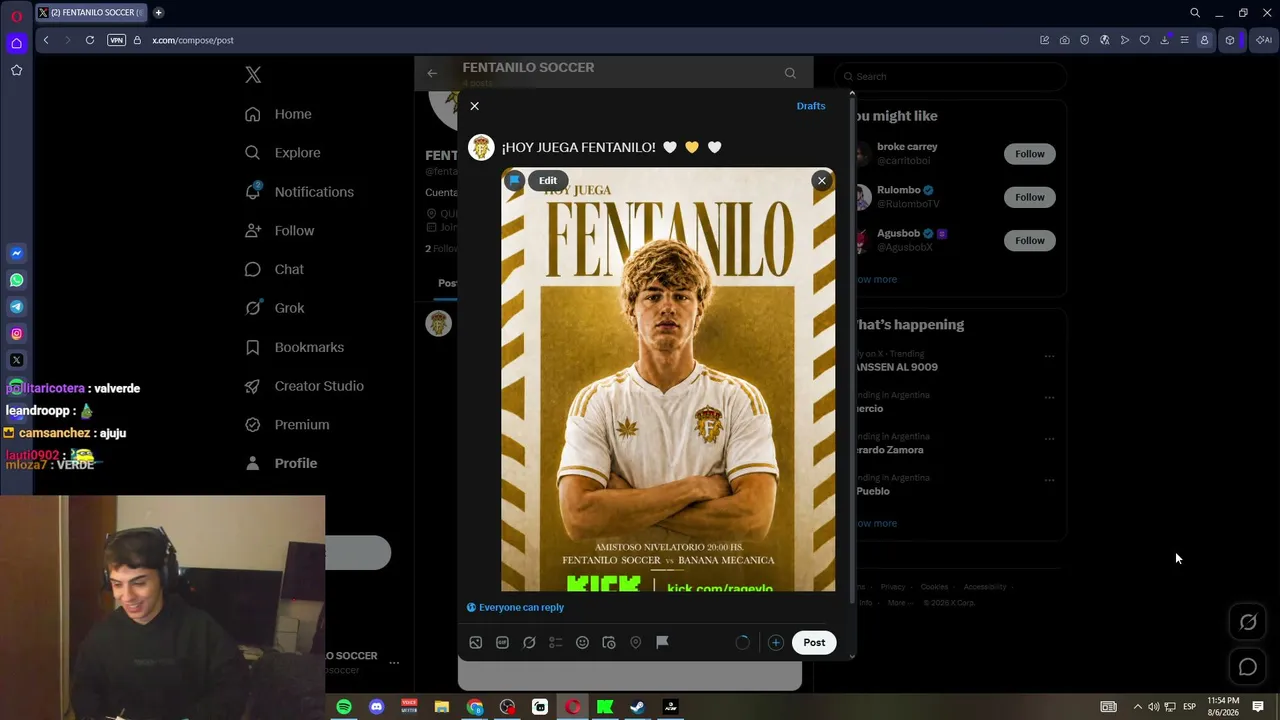
Task: Go back with the browser back arrow
Action: click(46, 40)
